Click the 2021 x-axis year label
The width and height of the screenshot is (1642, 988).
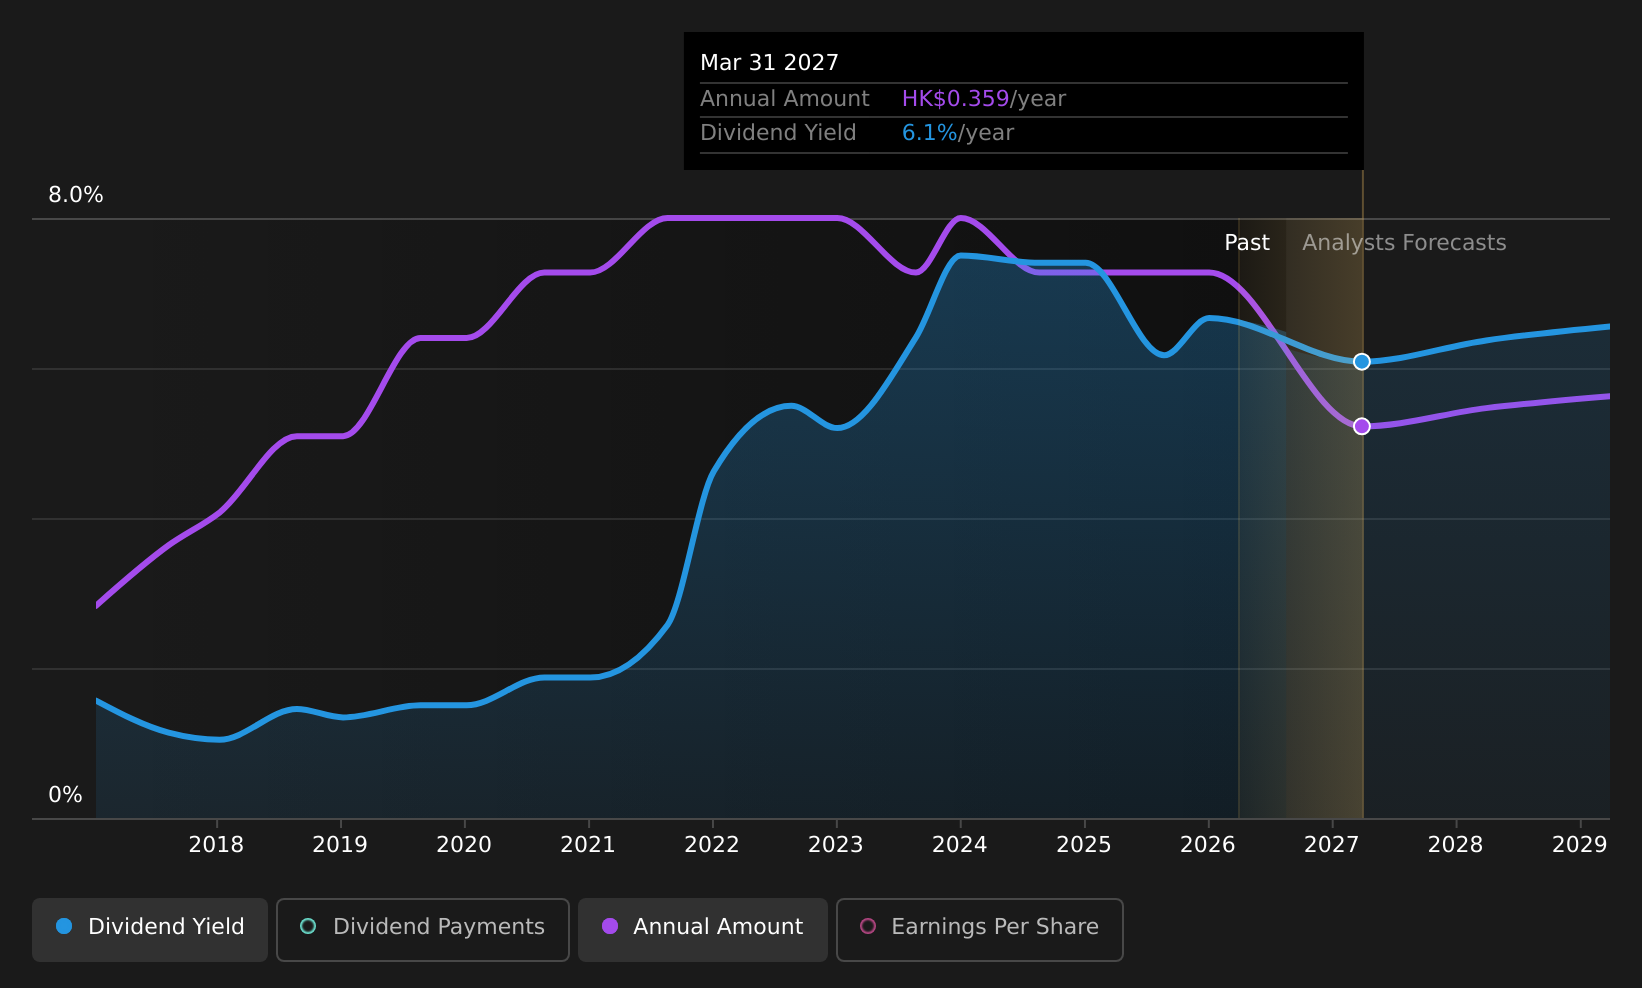[x=588, y=845]
